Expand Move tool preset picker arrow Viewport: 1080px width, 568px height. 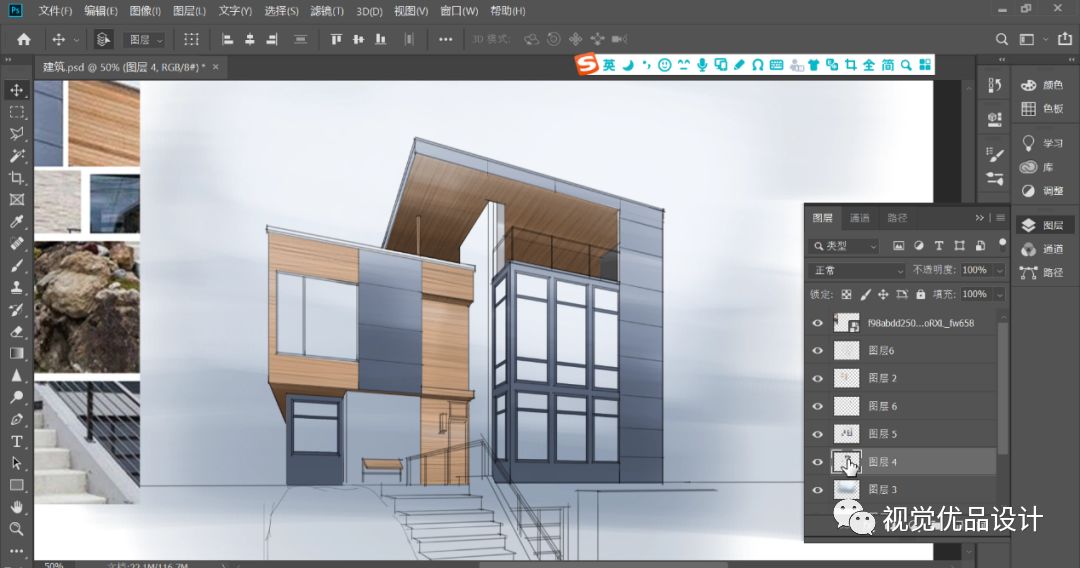point(76,40)
